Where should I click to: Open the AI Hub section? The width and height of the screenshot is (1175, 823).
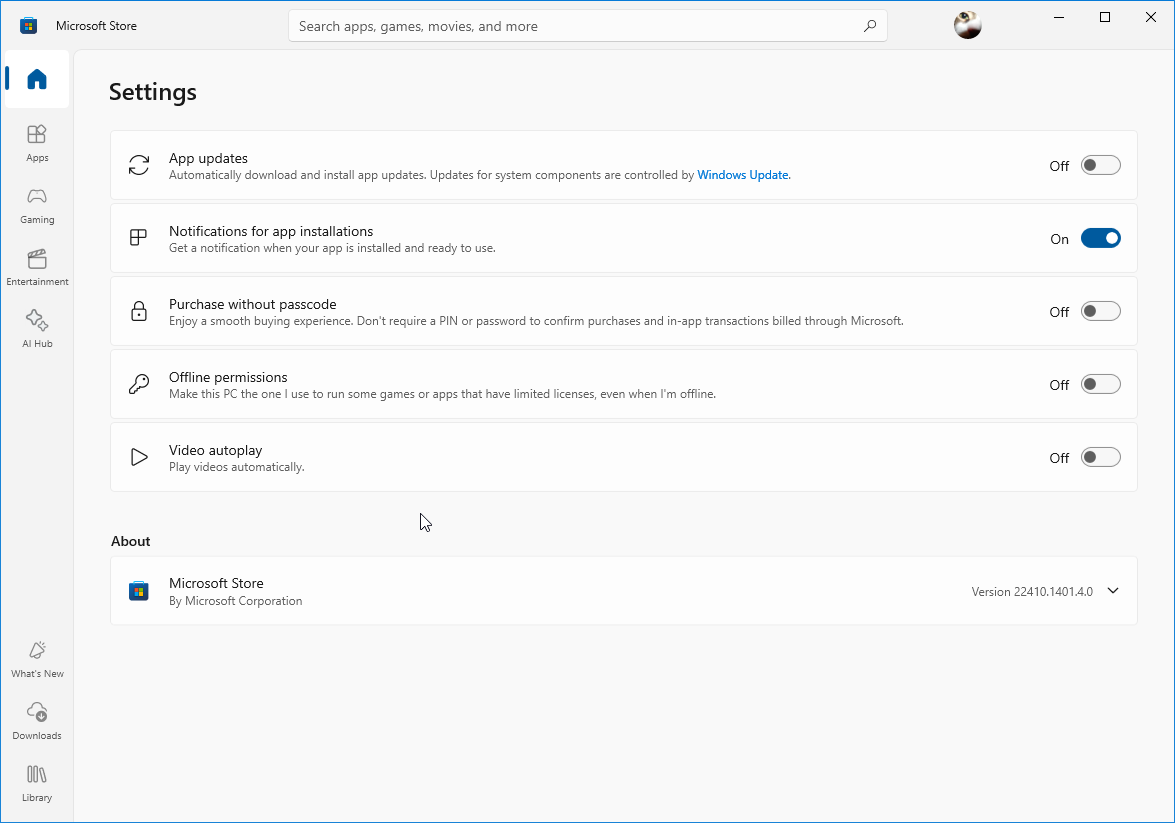pos(37,329)
